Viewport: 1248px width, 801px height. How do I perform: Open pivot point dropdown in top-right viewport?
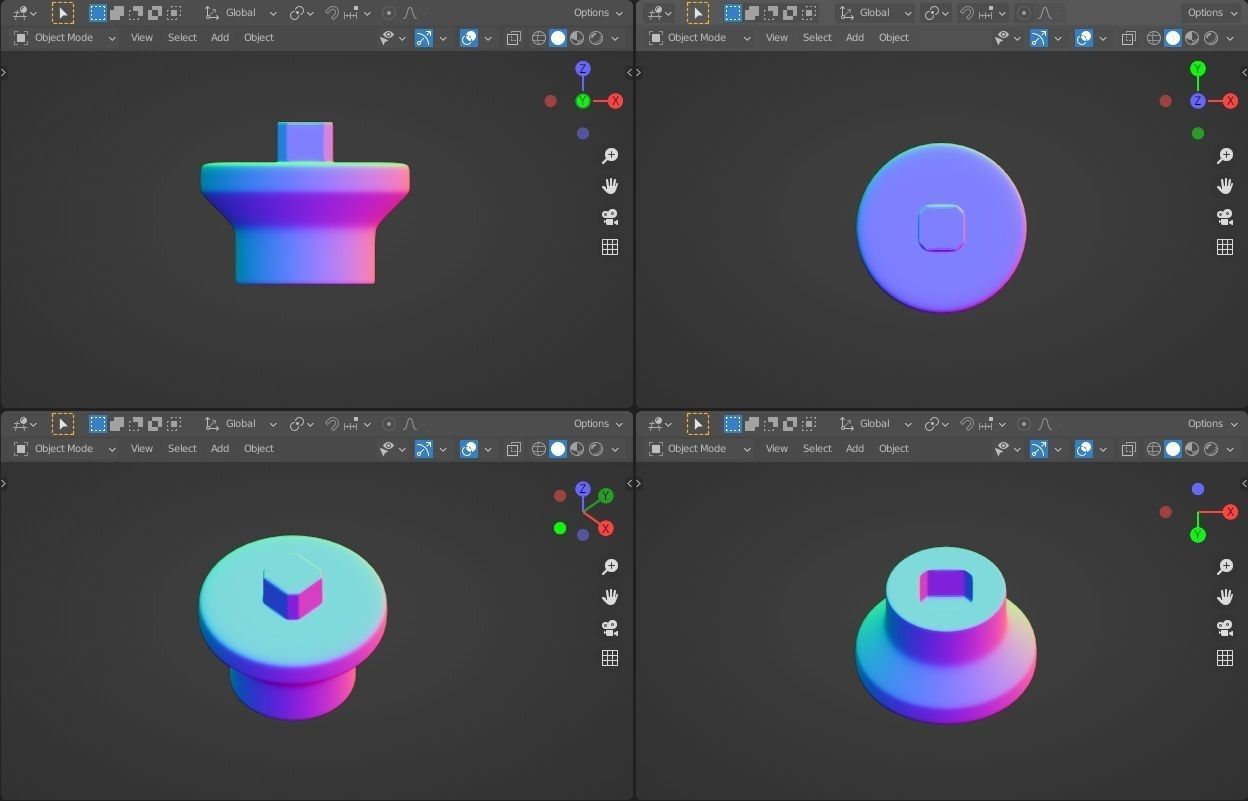pyautogui.click(x=936, y=13)
